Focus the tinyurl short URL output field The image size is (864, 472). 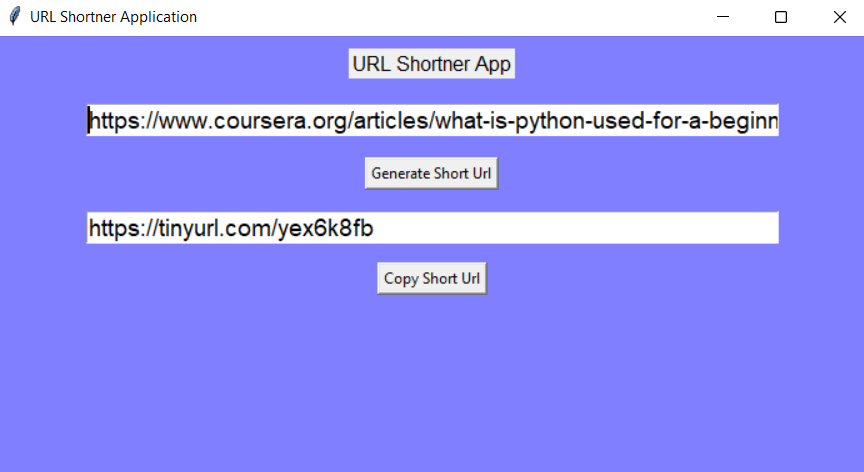tap(433, 227)
